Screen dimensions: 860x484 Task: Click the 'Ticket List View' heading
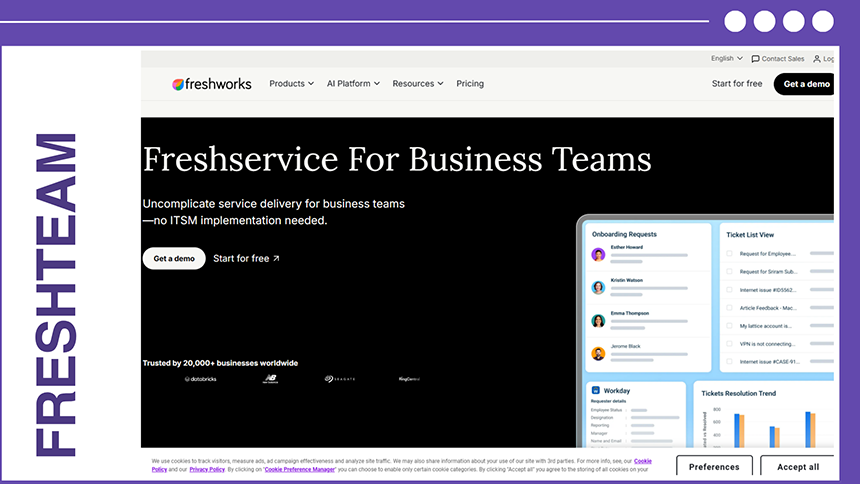click(750, 235)
